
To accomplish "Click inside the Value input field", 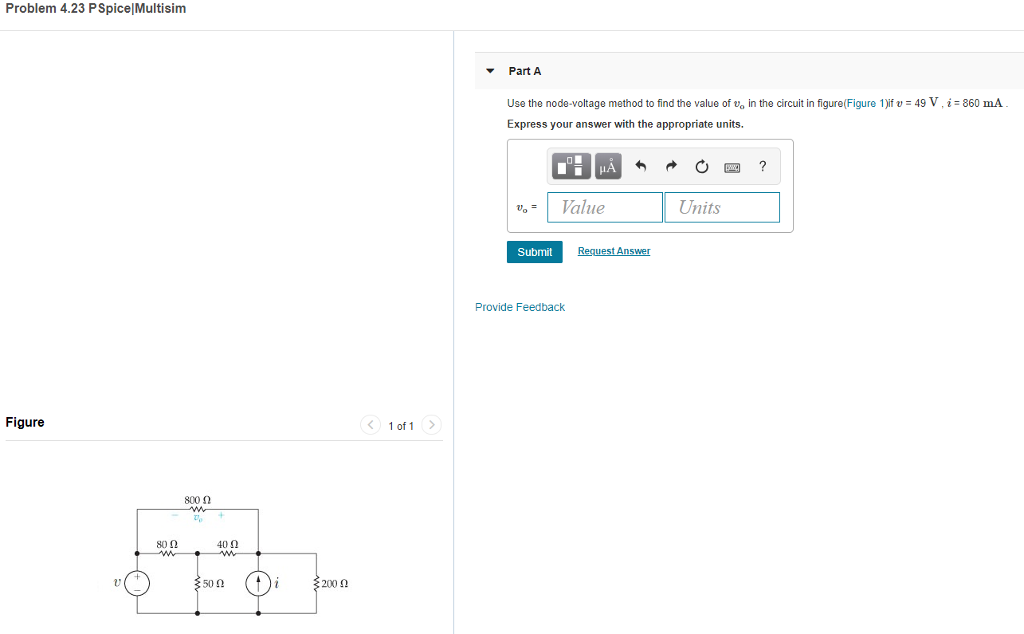I will tap(604, 207).
